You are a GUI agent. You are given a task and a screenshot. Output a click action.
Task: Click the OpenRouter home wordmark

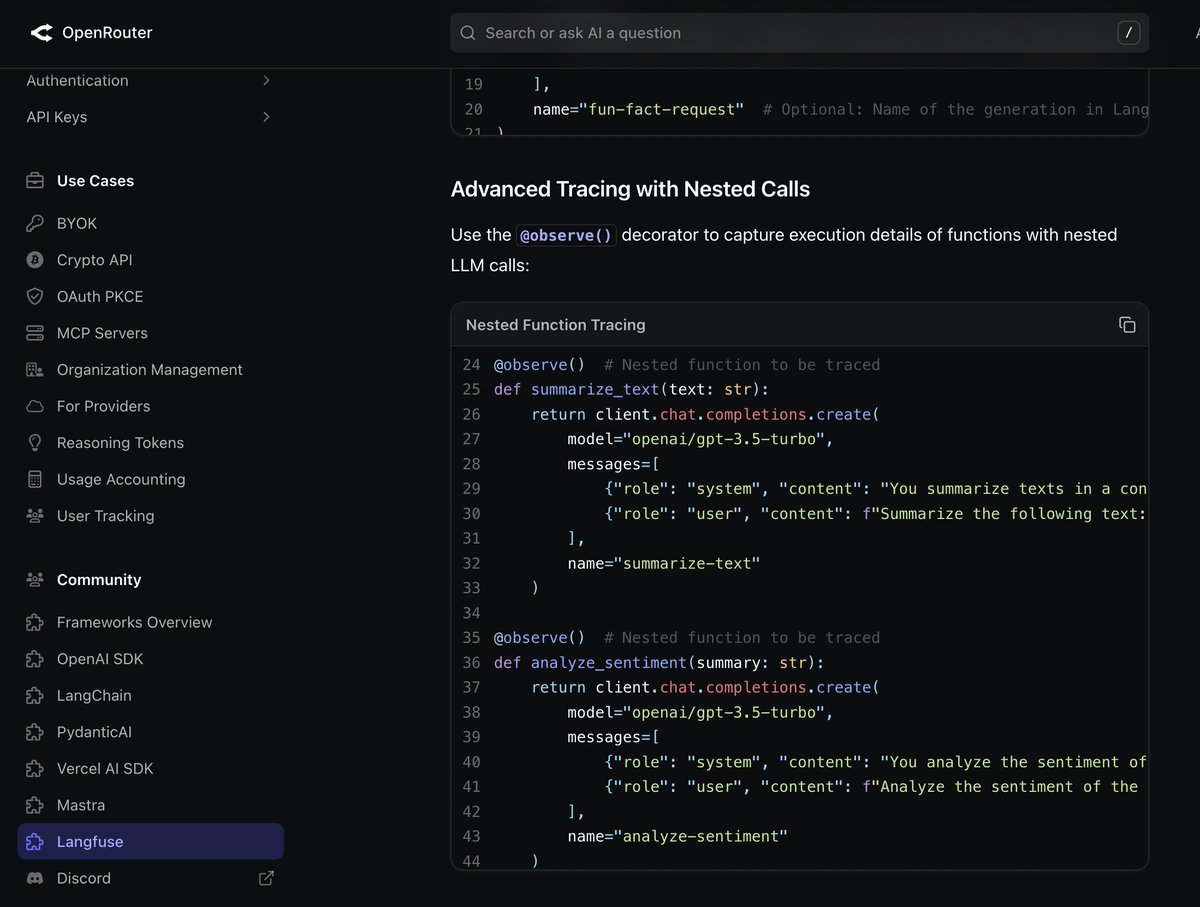coord(107,33)
